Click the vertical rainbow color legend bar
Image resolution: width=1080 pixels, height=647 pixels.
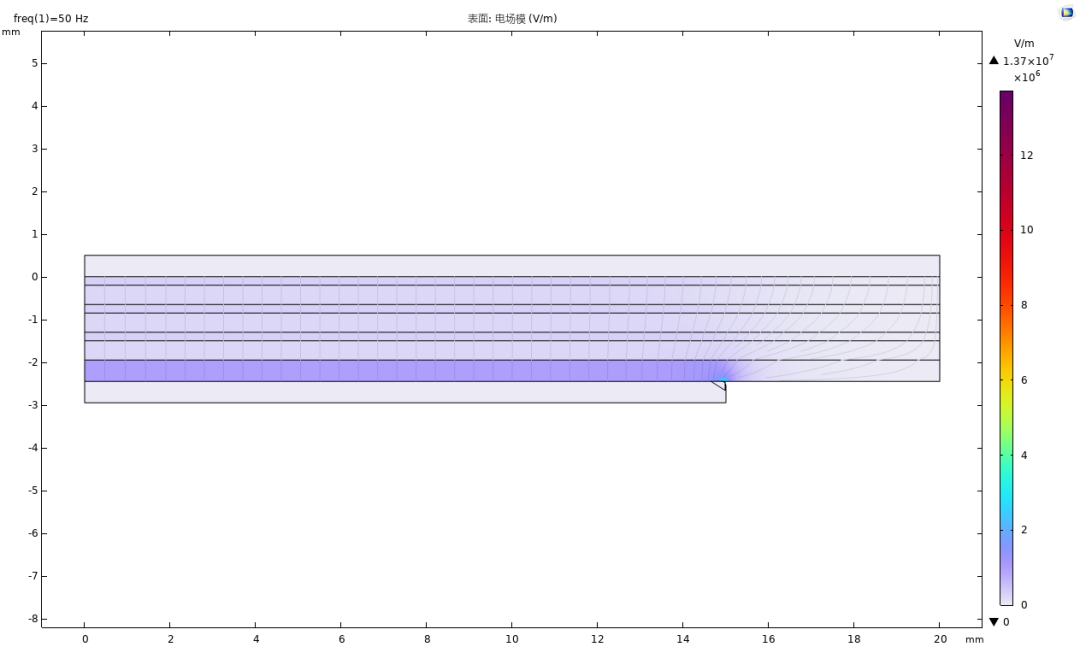[x=1006, y=348]
